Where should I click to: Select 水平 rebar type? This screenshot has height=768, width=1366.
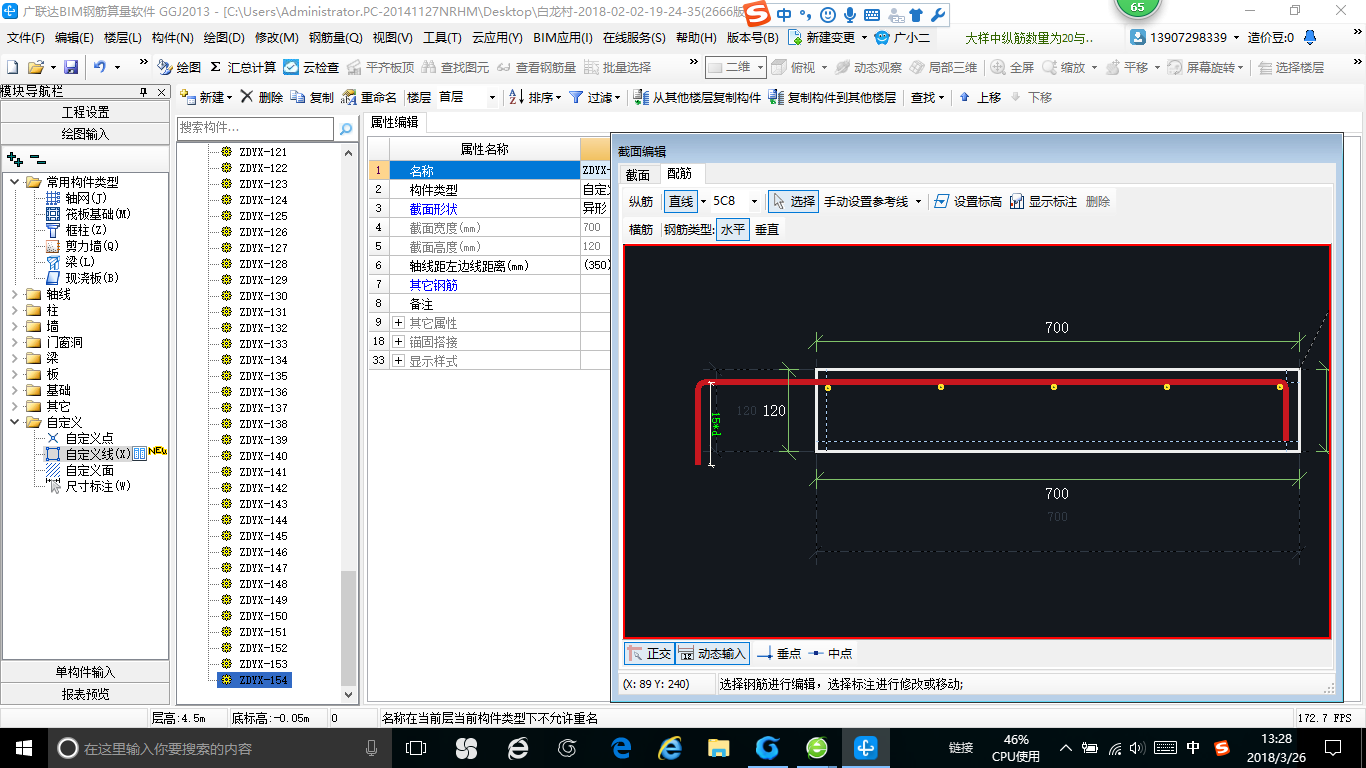point(733,229)
